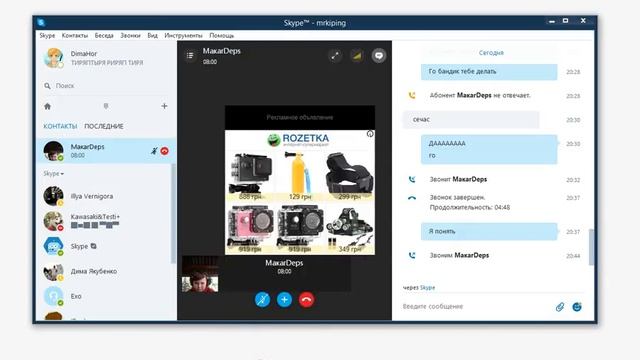640x360 pixels.
Task: Click message 'сечас'
Action: (x=471, y=120)
